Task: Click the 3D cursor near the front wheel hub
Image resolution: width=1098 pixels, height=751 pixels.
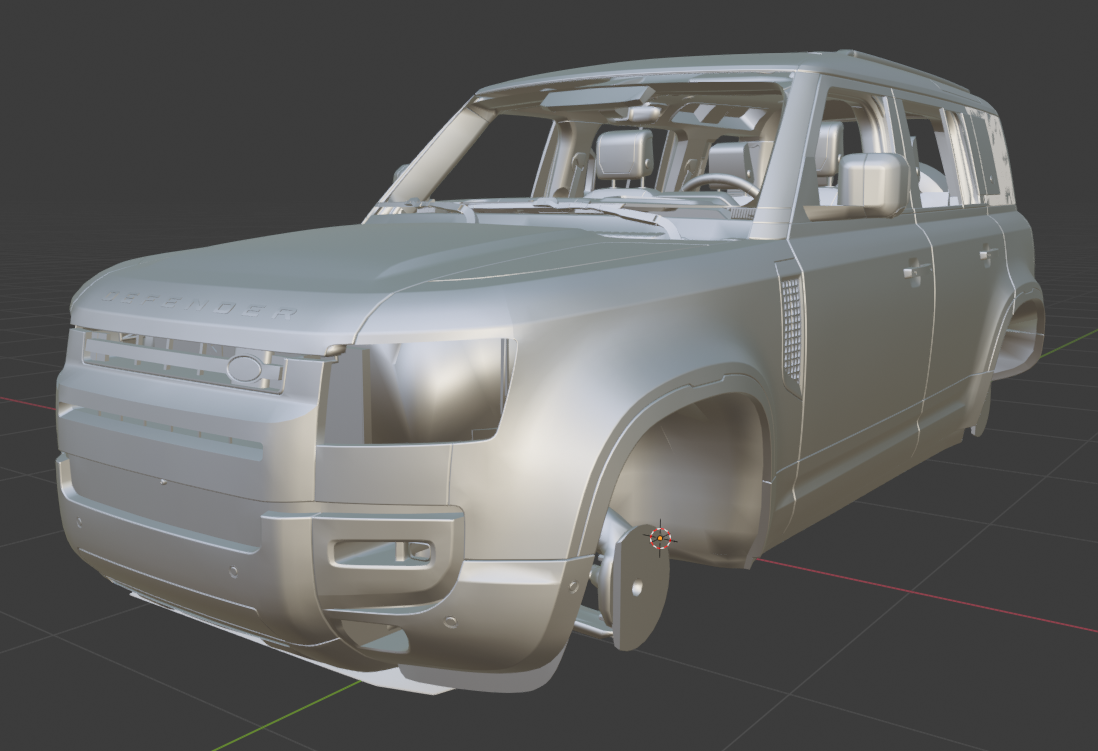Action: 660,538
